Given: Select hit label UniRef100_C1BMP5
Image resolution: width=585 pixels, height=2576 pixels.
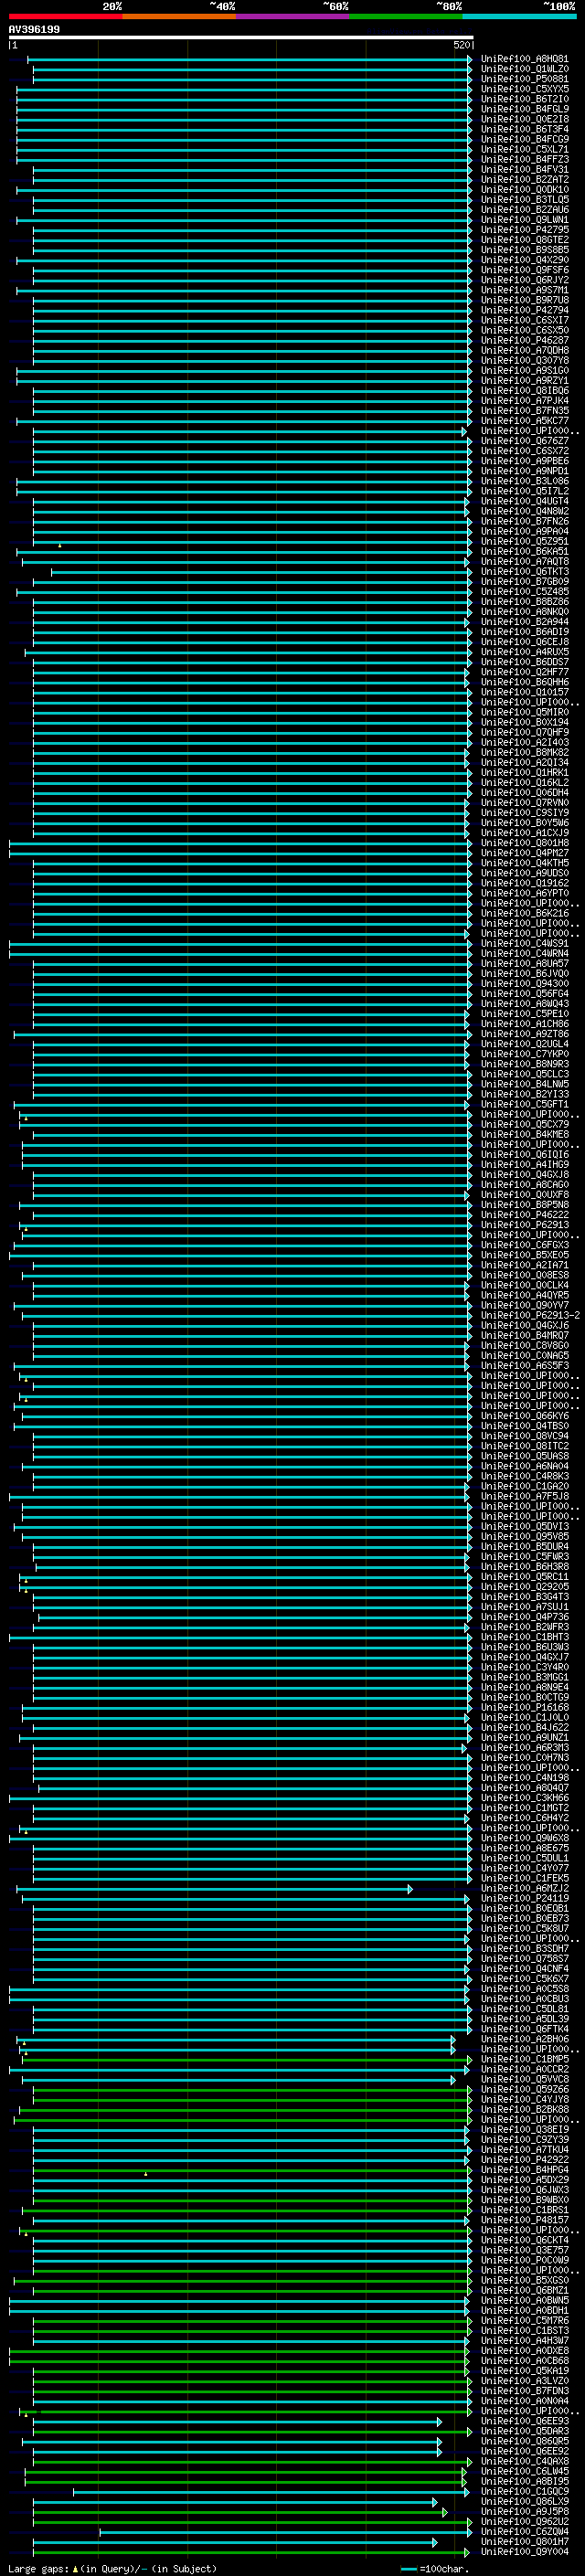Looking at the screenshot, I should 524,2059.
